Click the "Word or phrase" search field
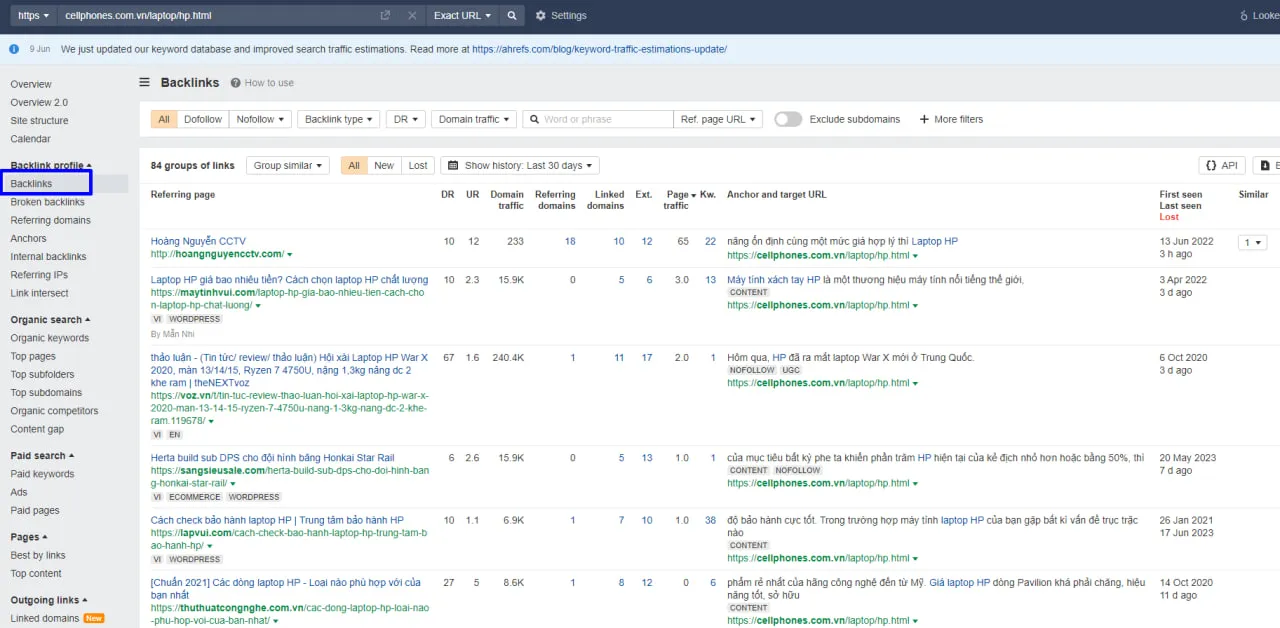This screenshot has height=628, width=1280. coord(597,118)
